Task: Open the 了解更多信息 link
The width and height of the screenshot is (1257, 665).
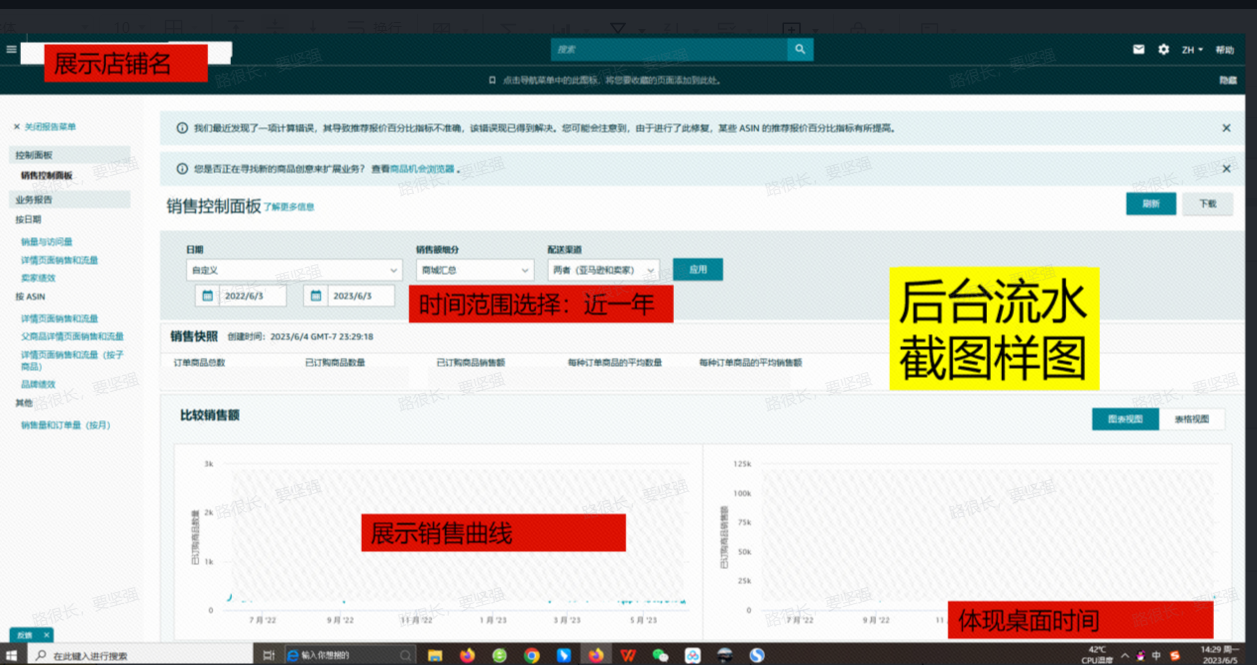Action: tap(289, 206)
